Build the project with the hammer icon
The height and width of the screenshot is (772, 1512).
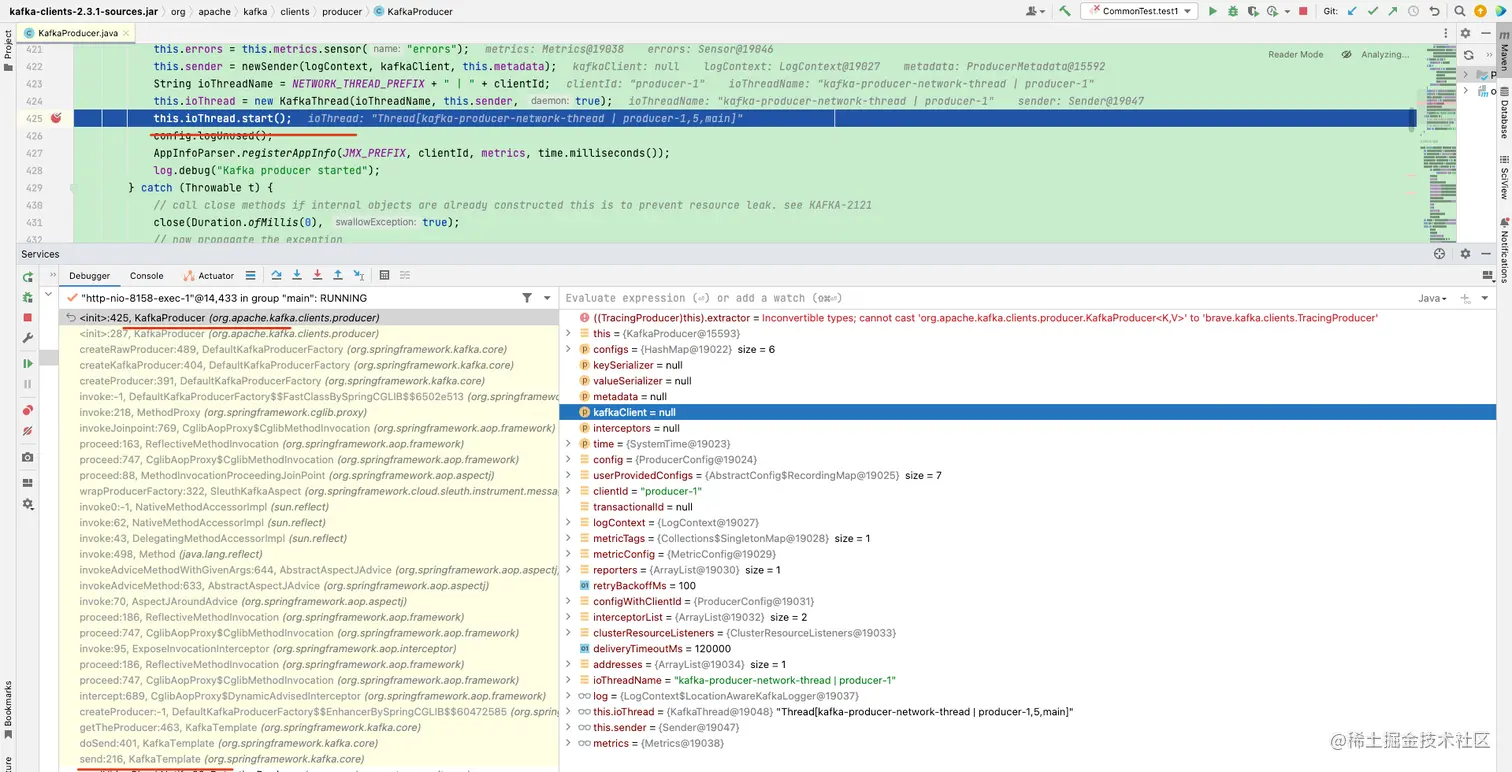tap(1066, 11)
